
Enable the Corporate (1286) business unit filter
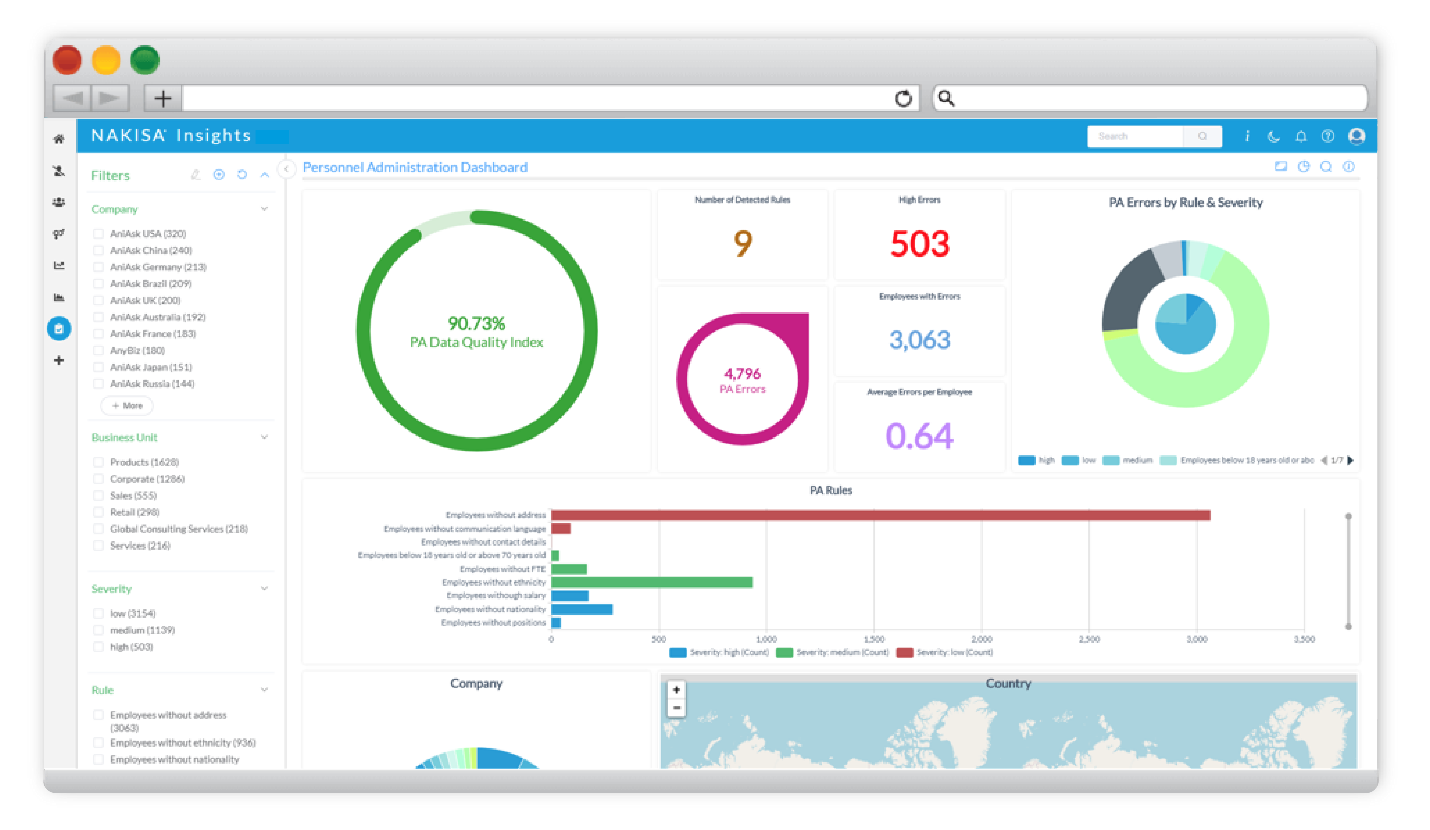pyautogui.click(x=98, y=479)
